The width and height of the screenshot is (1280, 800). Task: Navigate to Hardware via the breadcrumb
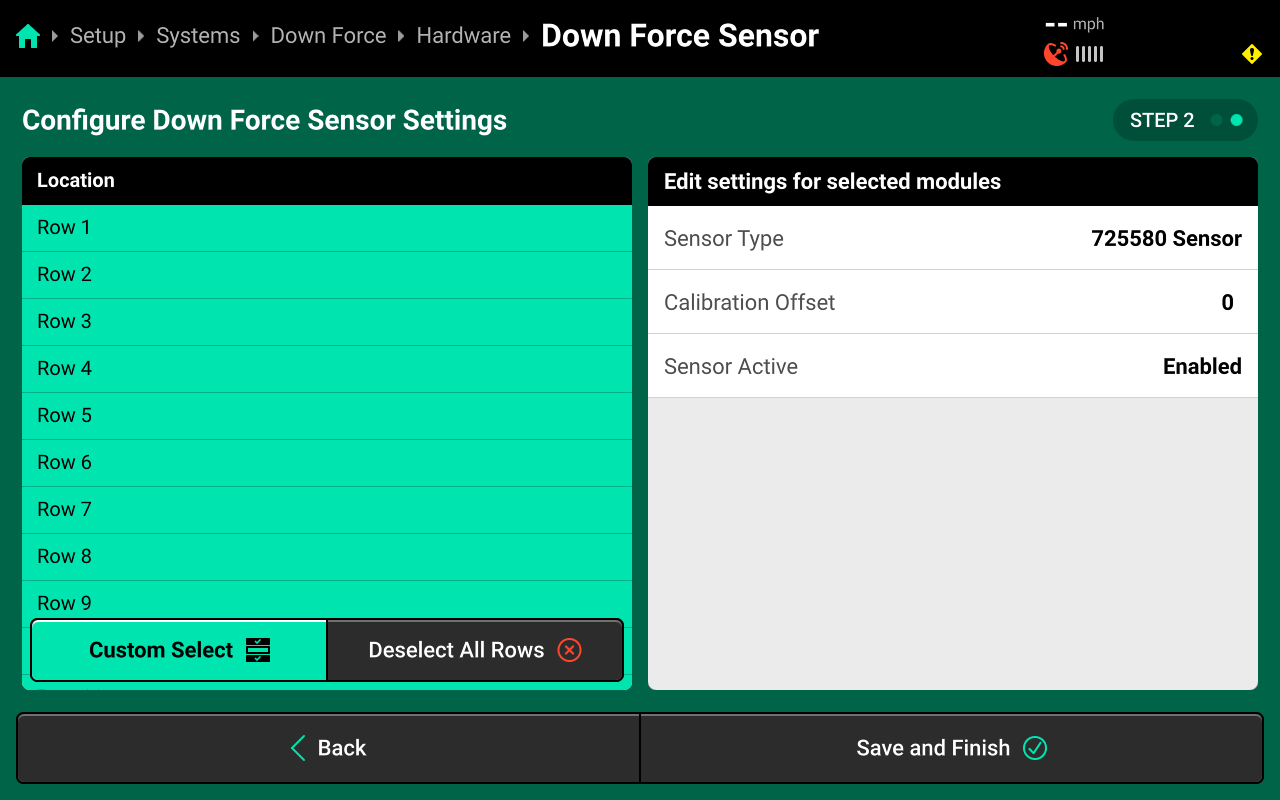(x=463, y=35)
